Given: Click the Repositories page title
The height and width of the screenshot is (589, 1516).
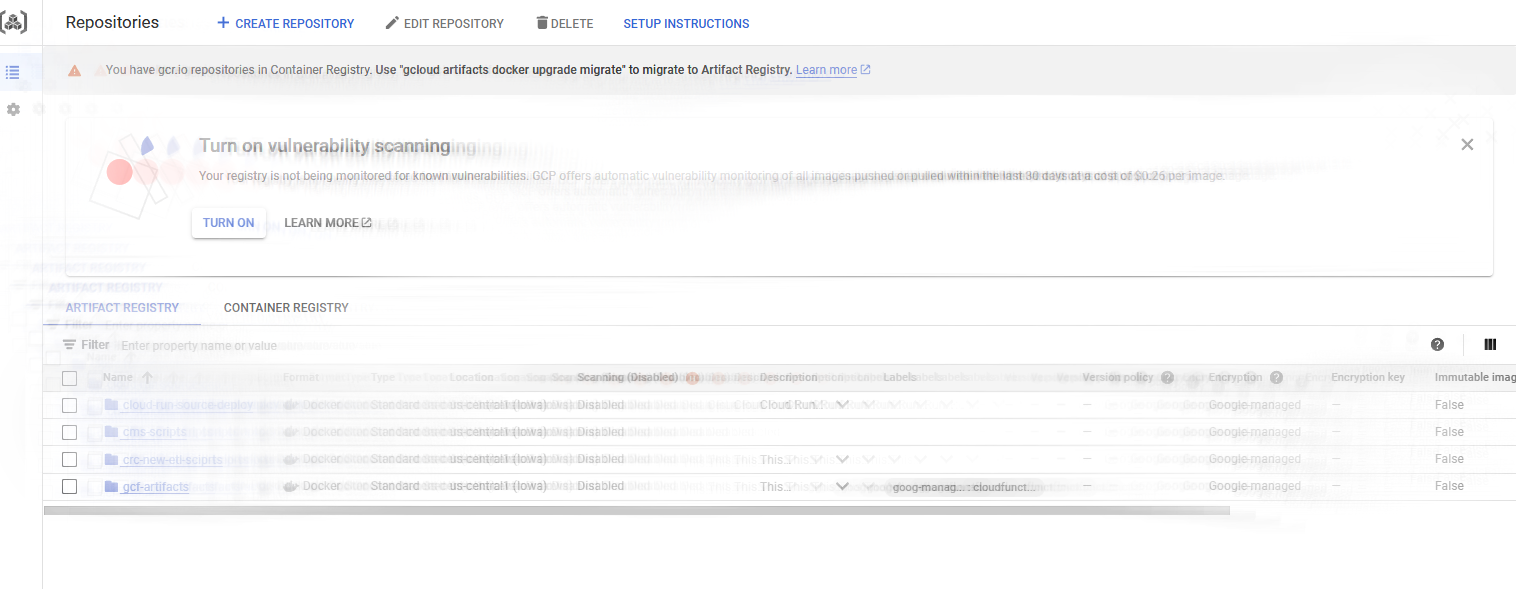Looking at the screenshot, I should pyautogui.click(x=112, y=22).
